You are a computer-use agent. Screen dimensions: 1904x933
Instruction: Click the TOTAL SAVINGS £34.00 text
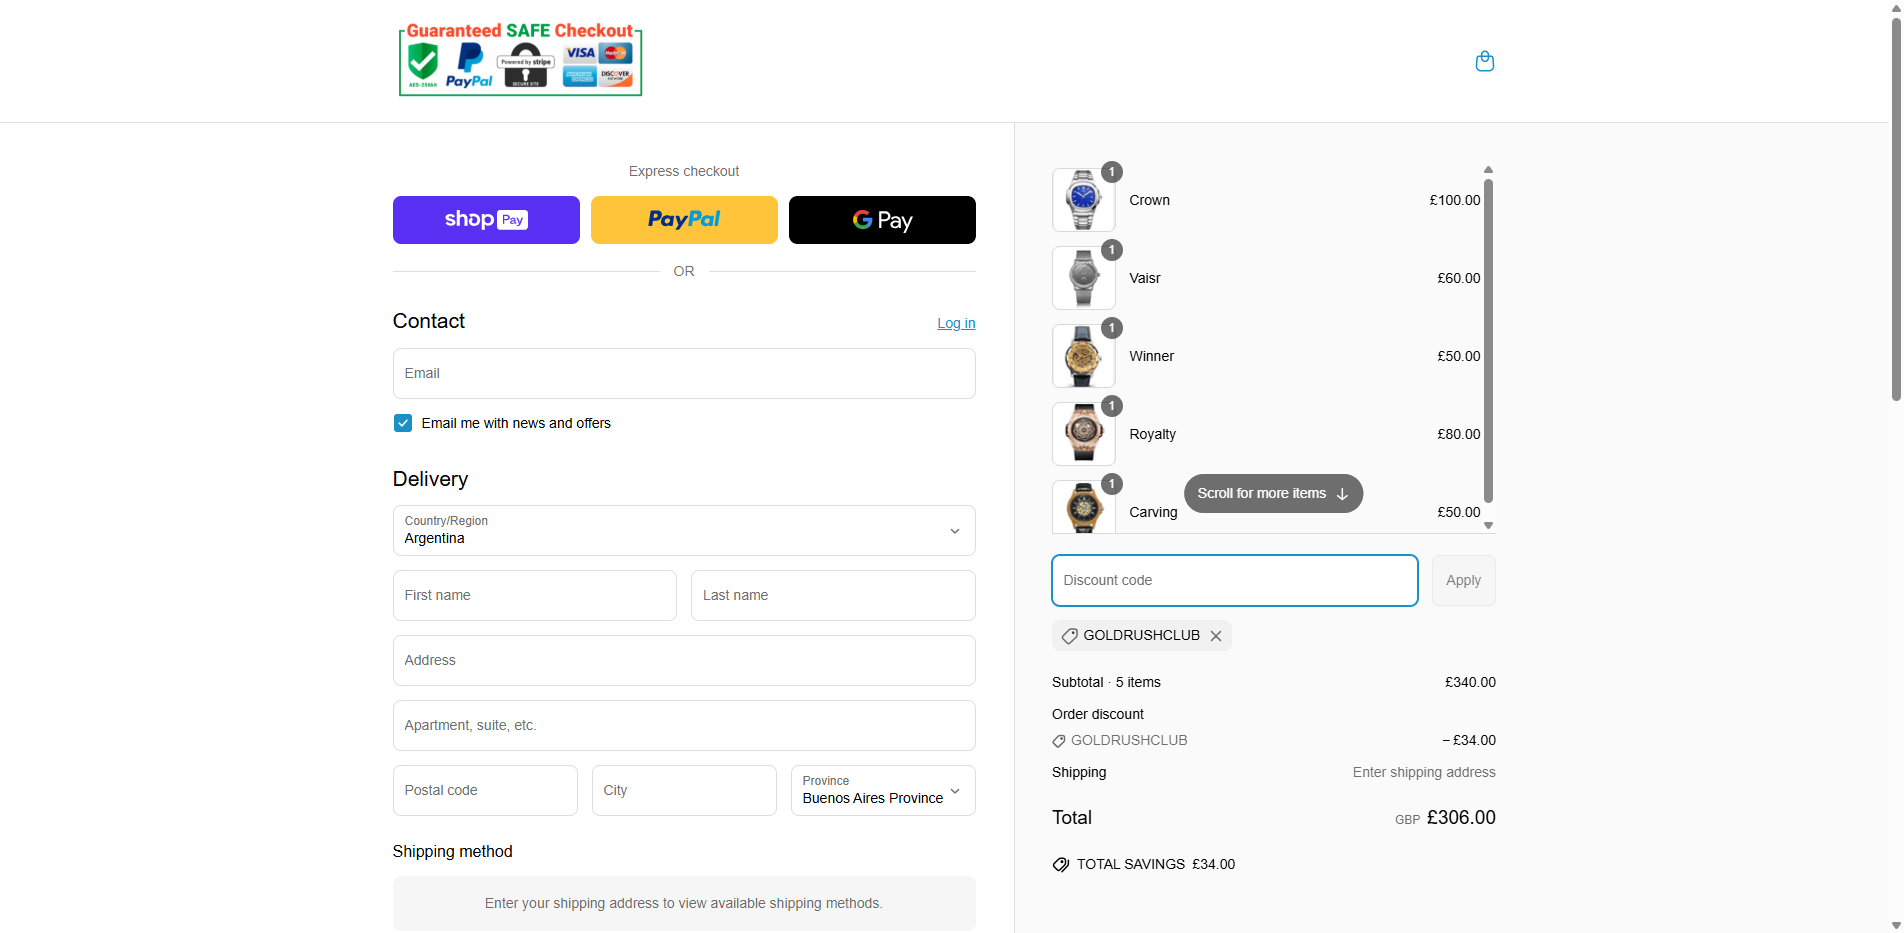(x=1155, y=864)
